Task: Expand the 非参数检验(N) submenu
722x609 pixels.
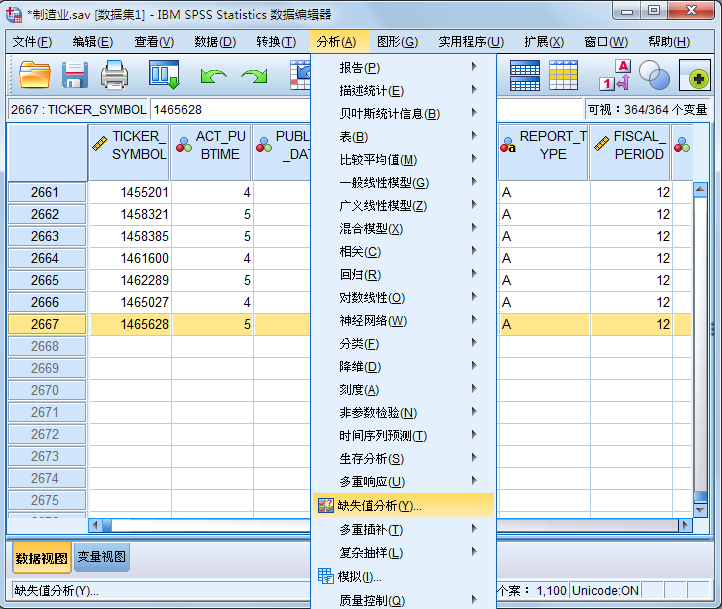Action: (x=404, y=412)
